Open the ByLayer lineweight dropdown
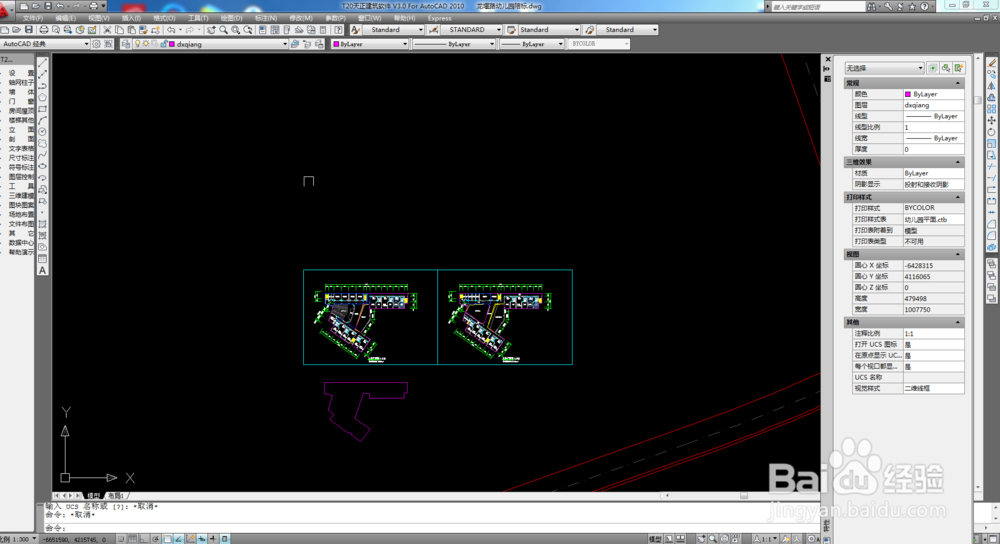The width and height of the screenshot is (1000, 544). [x=532, y=44]
